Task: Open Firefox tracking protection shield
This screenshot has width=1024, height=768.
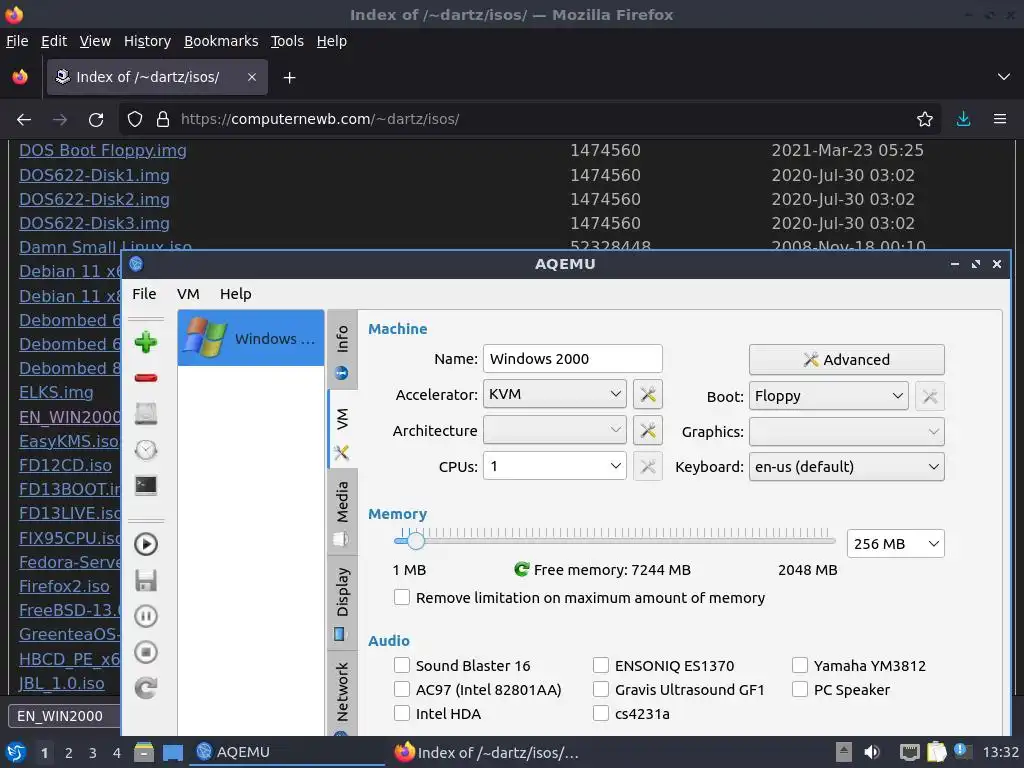Action: pos(135,120)
